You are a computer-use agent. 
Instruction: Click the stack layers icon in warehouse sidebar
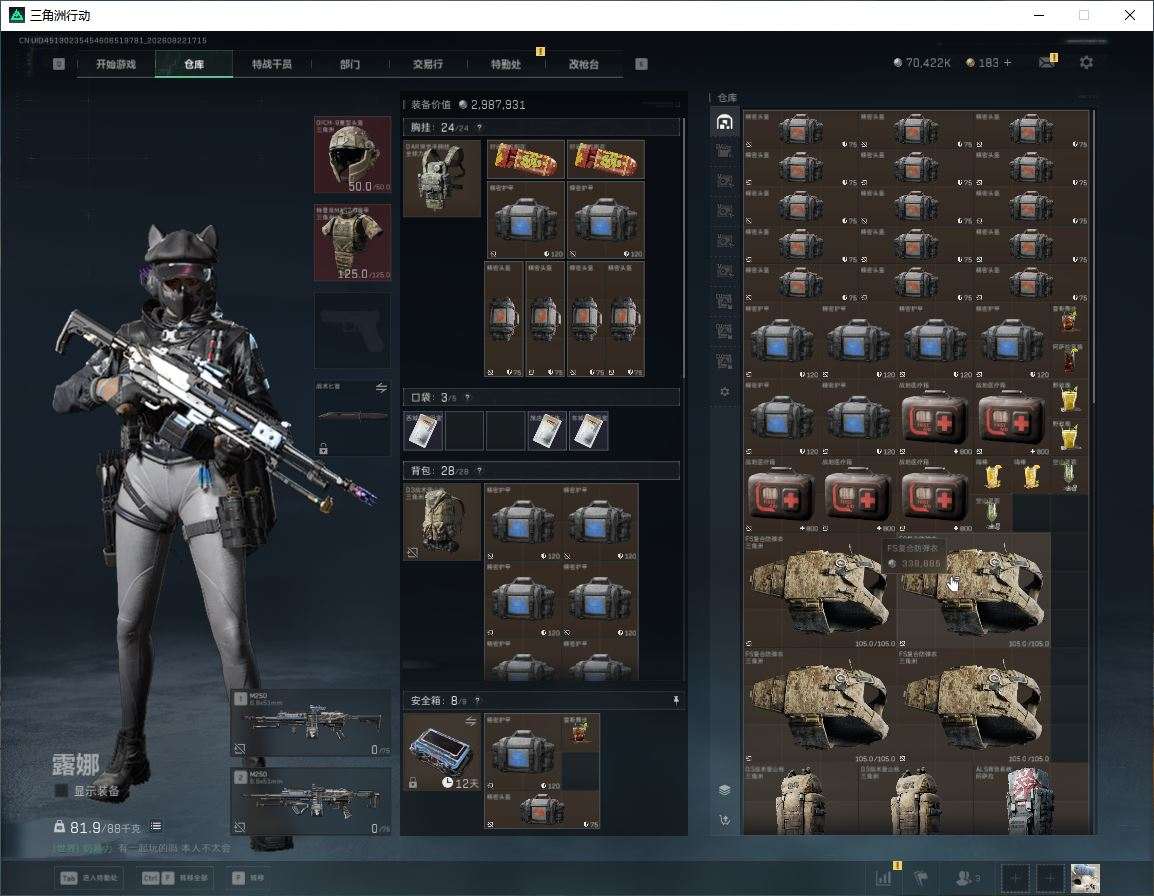tap(724, 790)
